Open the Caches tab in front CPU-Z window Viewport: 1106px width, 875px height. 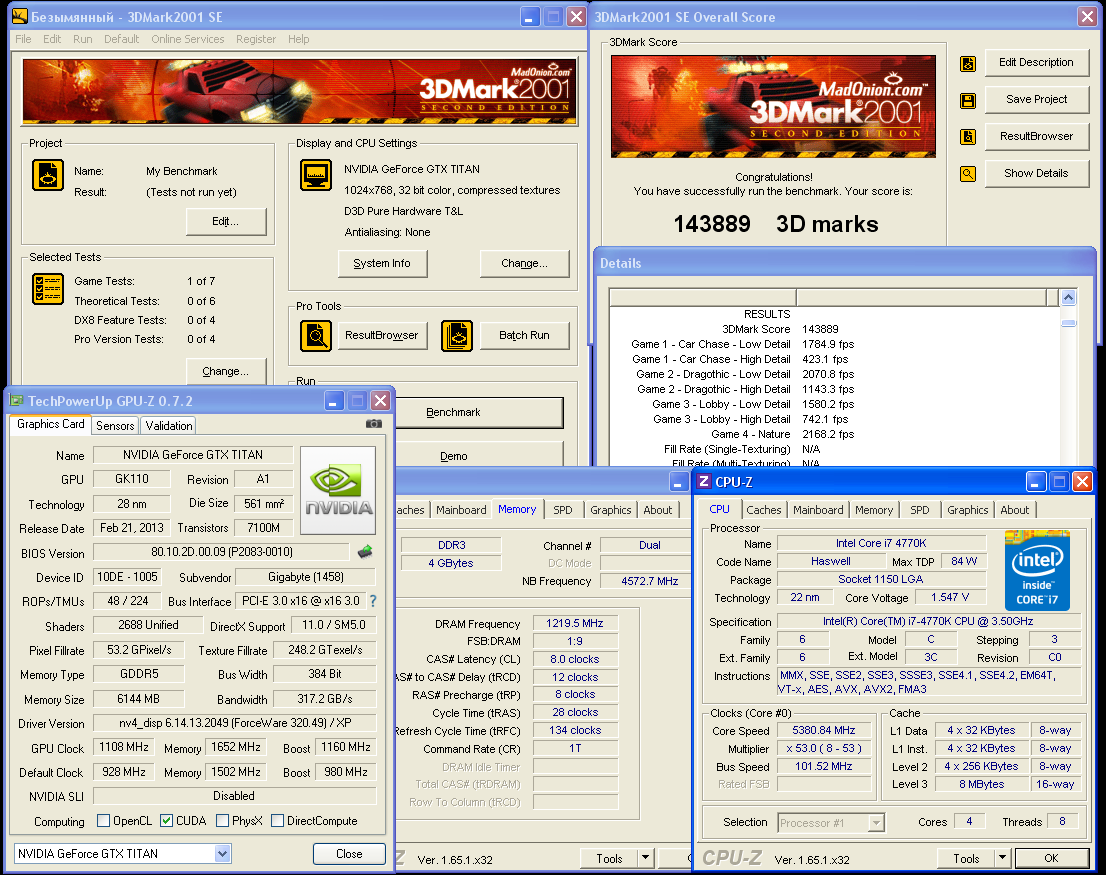click(x=764, y=510)
